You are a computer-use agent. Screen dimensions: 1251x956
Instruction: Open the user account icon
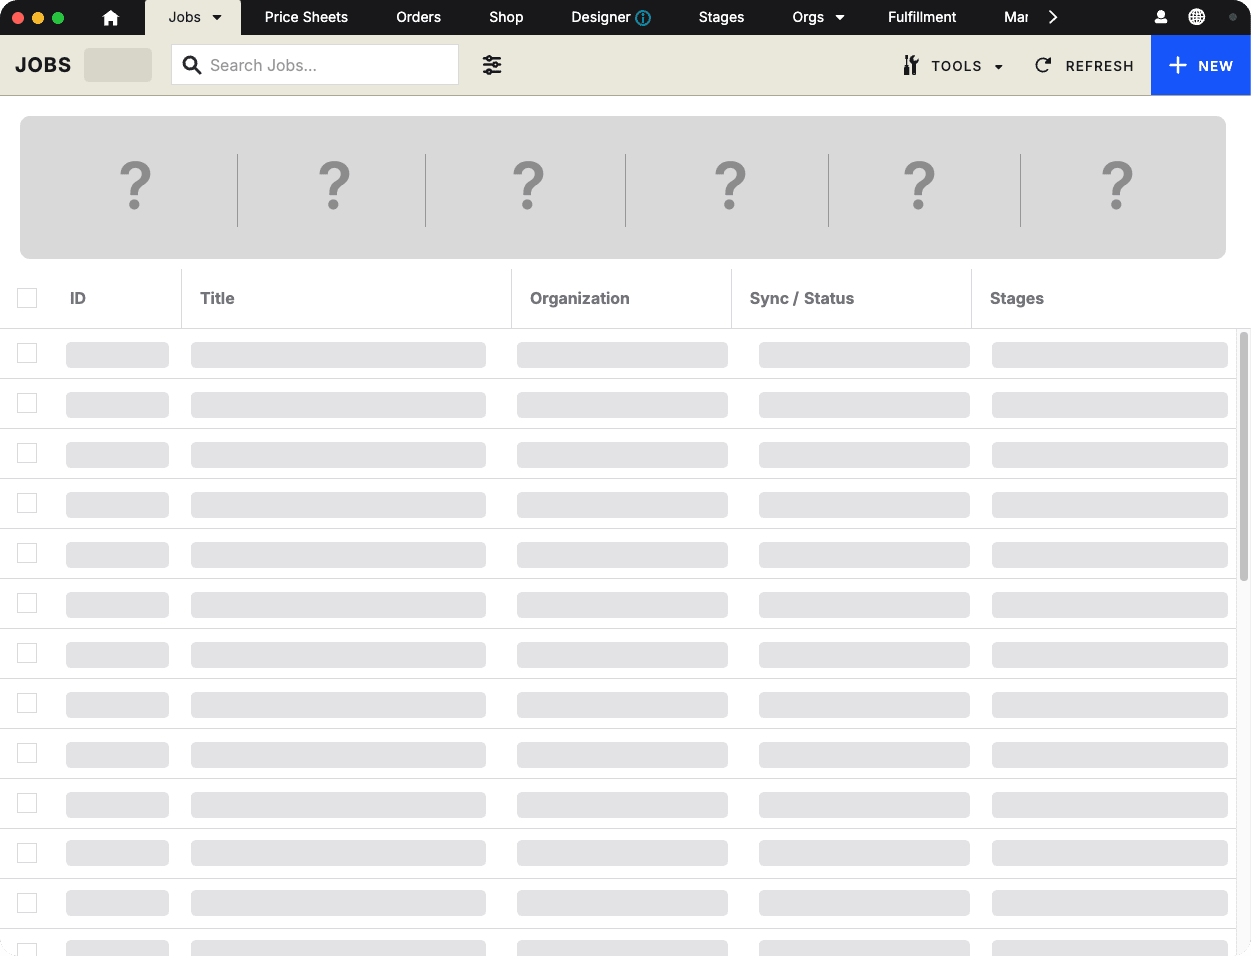click(1161, 17)
